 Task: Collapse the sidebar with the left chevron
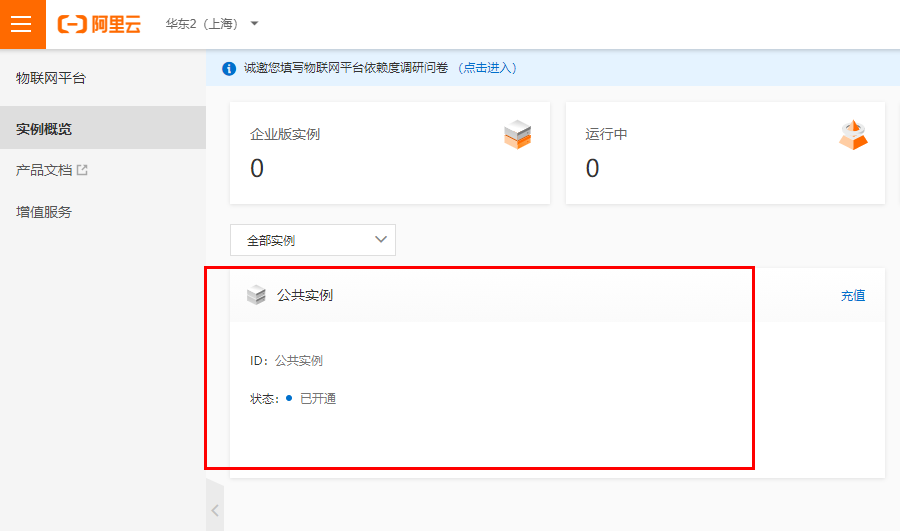pos(215,510)
